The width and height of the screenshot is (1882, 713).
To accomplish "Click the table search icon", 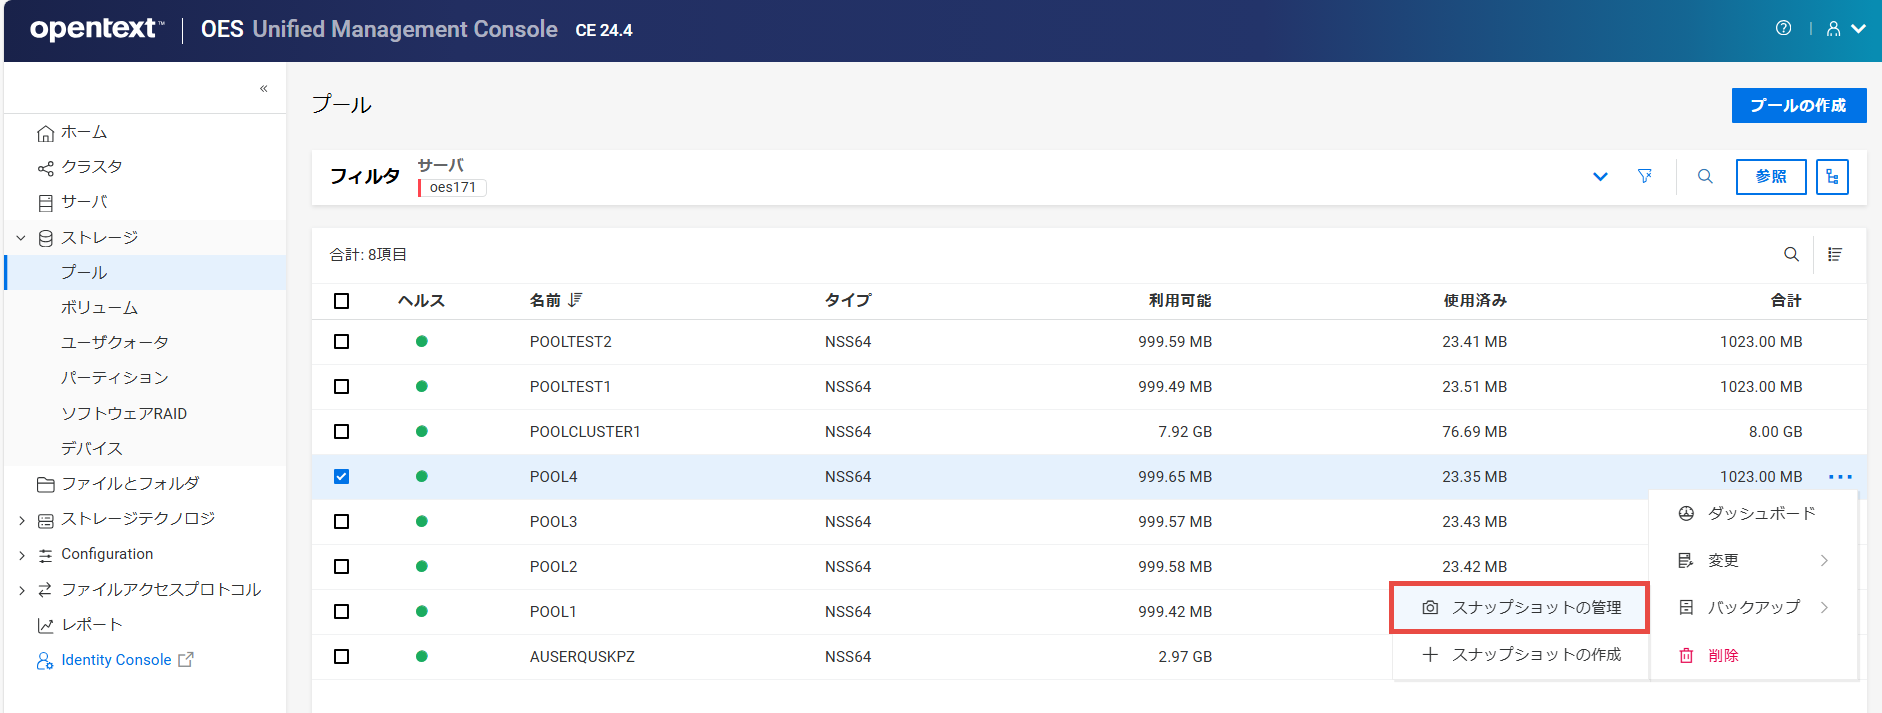I will (1791, 254).
